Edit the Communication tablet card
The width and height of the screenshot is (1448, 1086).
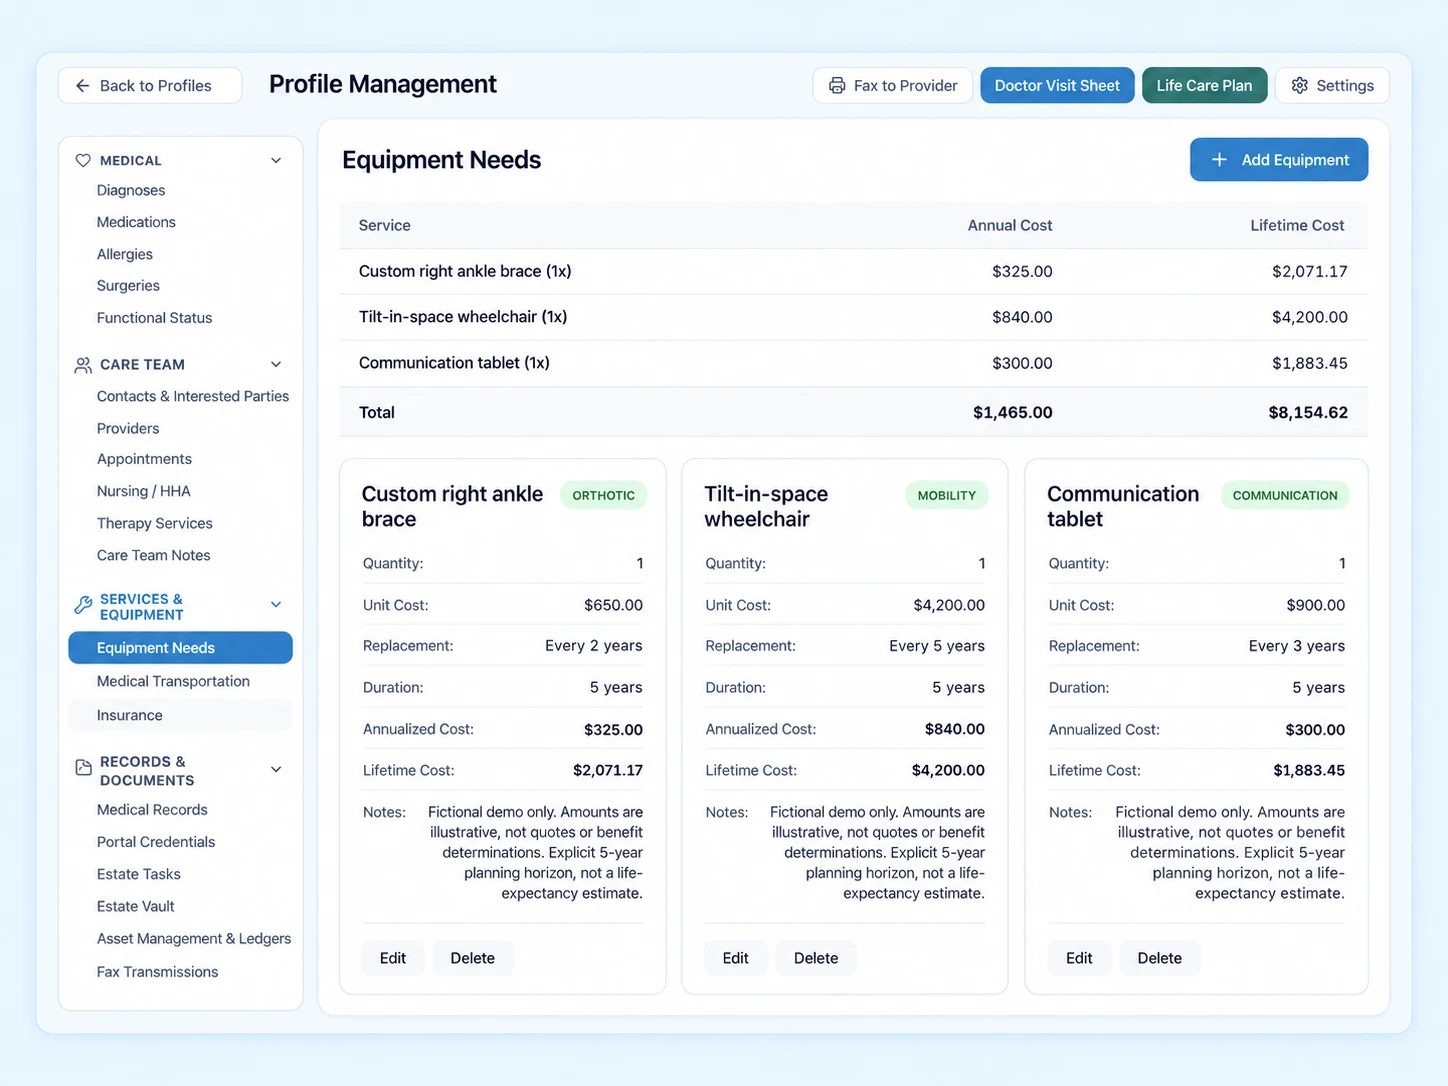click(x=1079, y=958)
